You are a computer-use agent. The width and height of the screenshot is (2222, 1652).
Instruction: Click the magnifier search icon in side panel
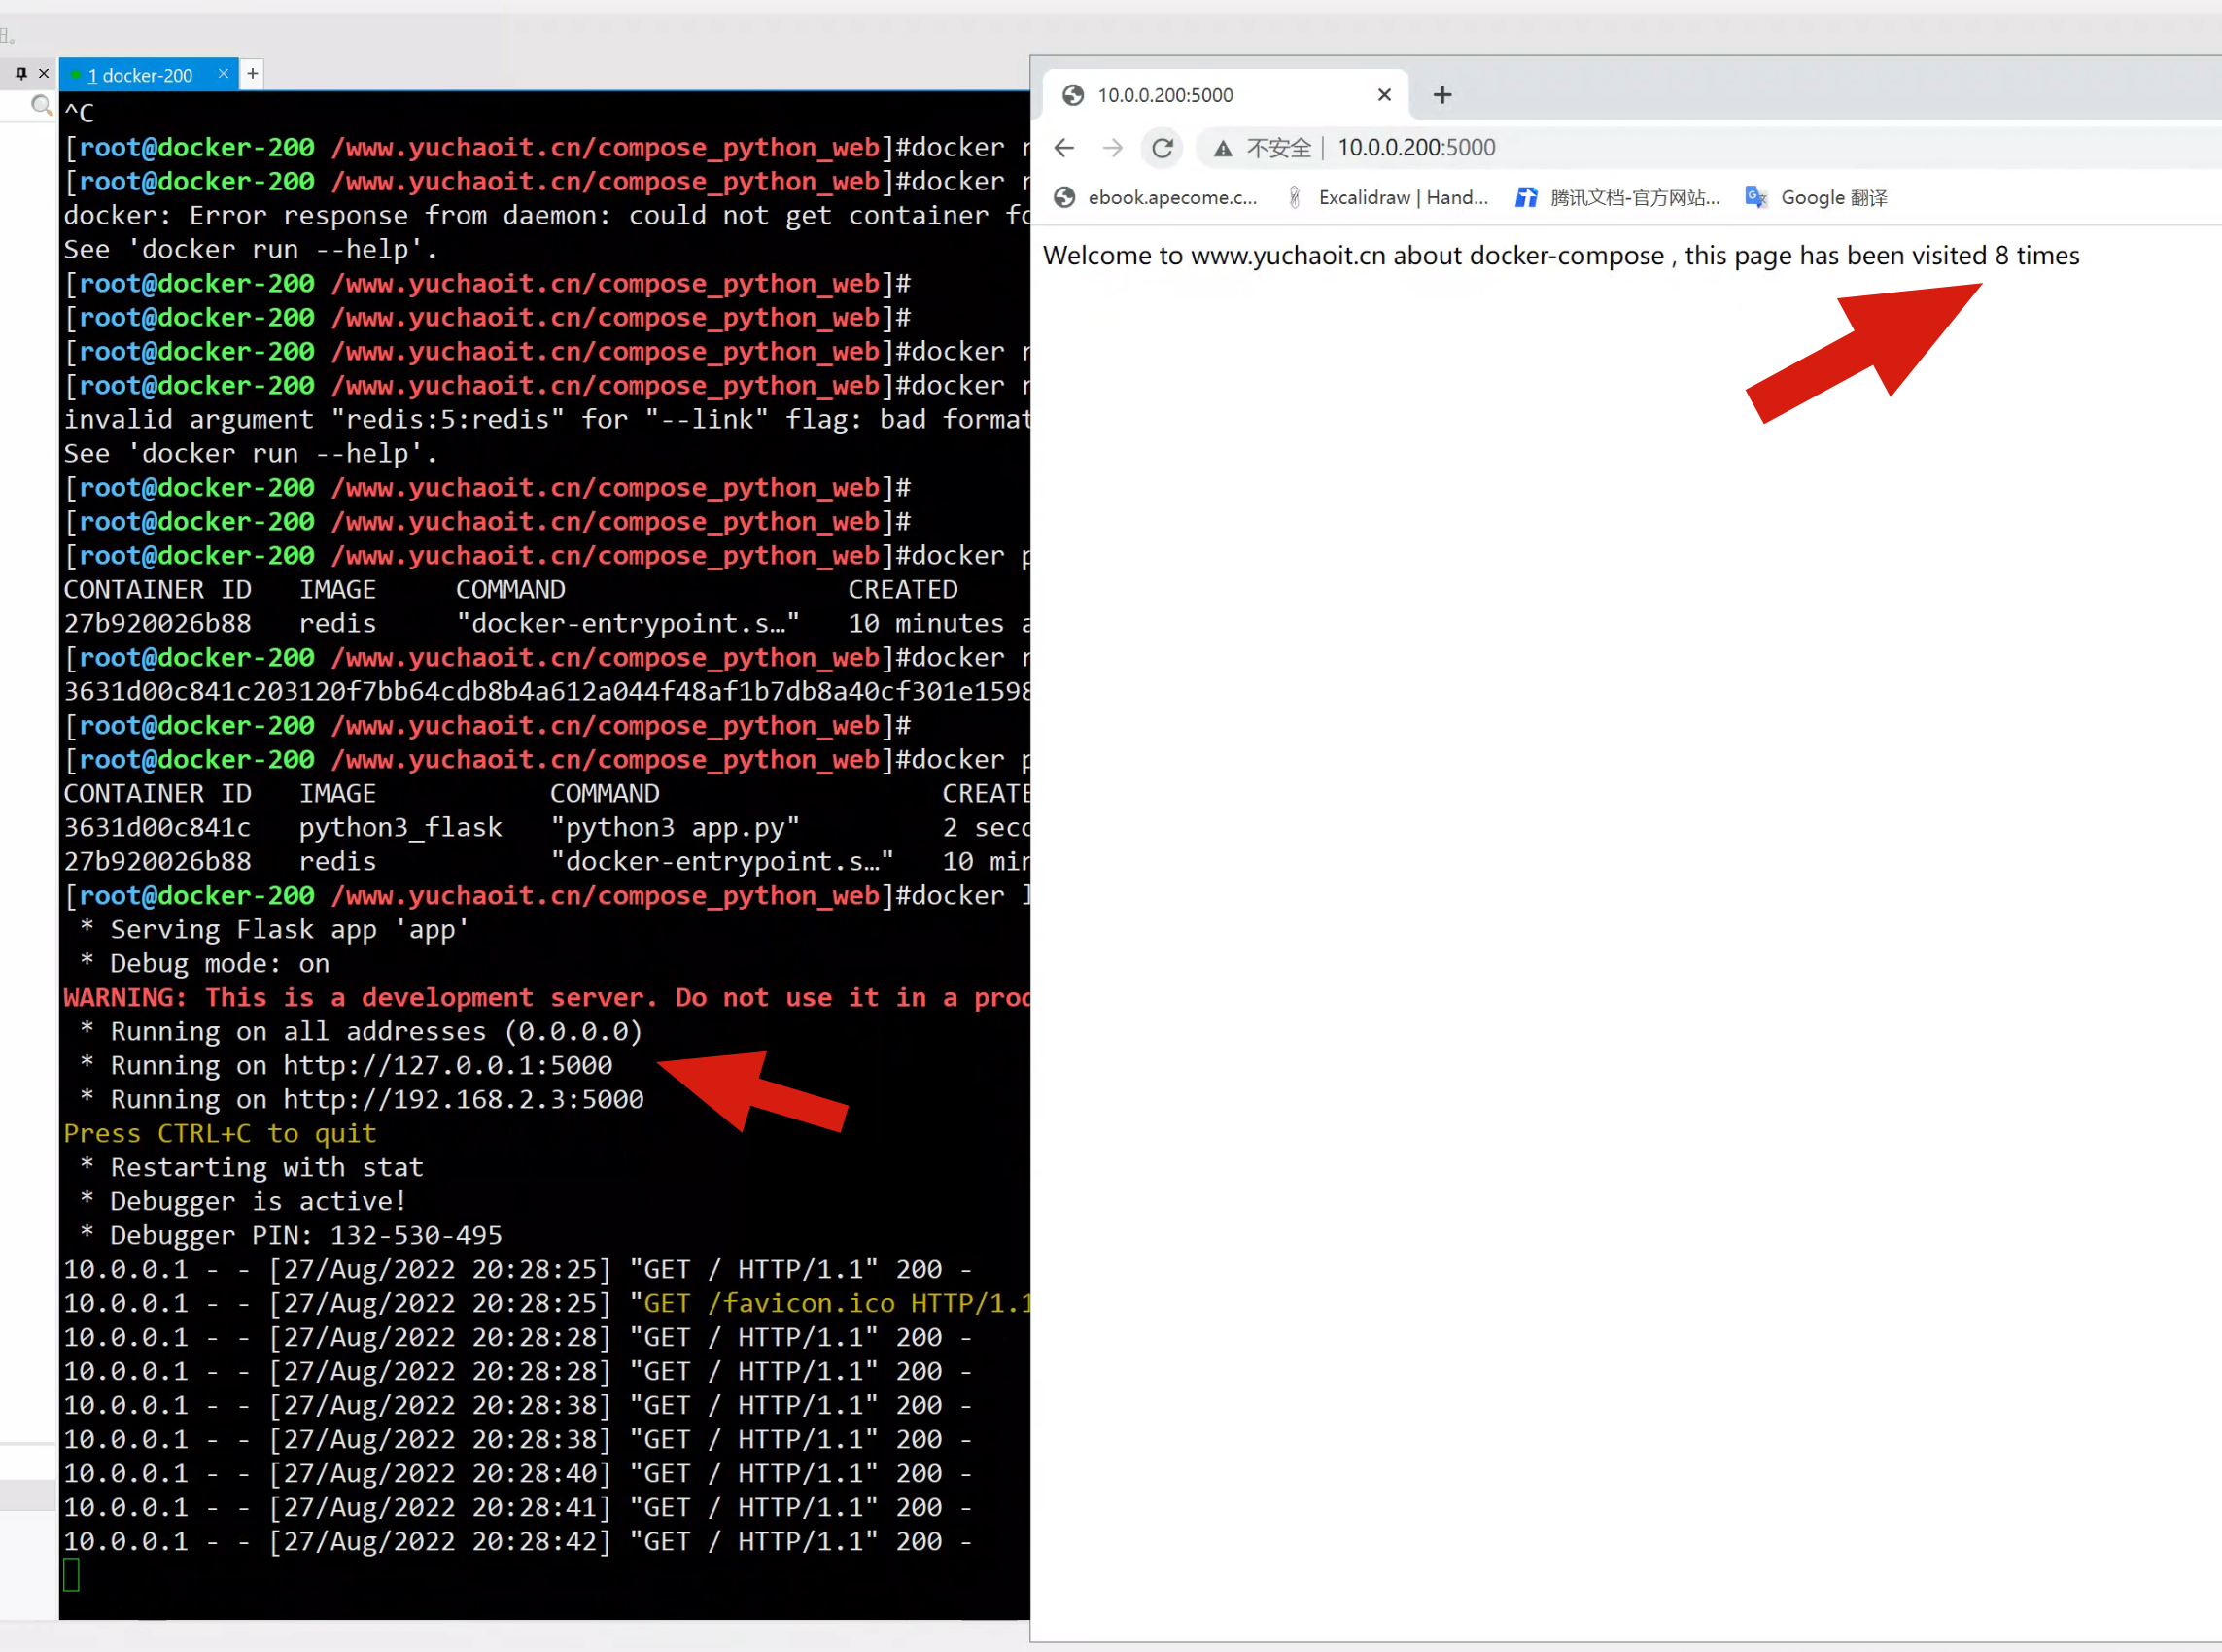coord(41,105)
